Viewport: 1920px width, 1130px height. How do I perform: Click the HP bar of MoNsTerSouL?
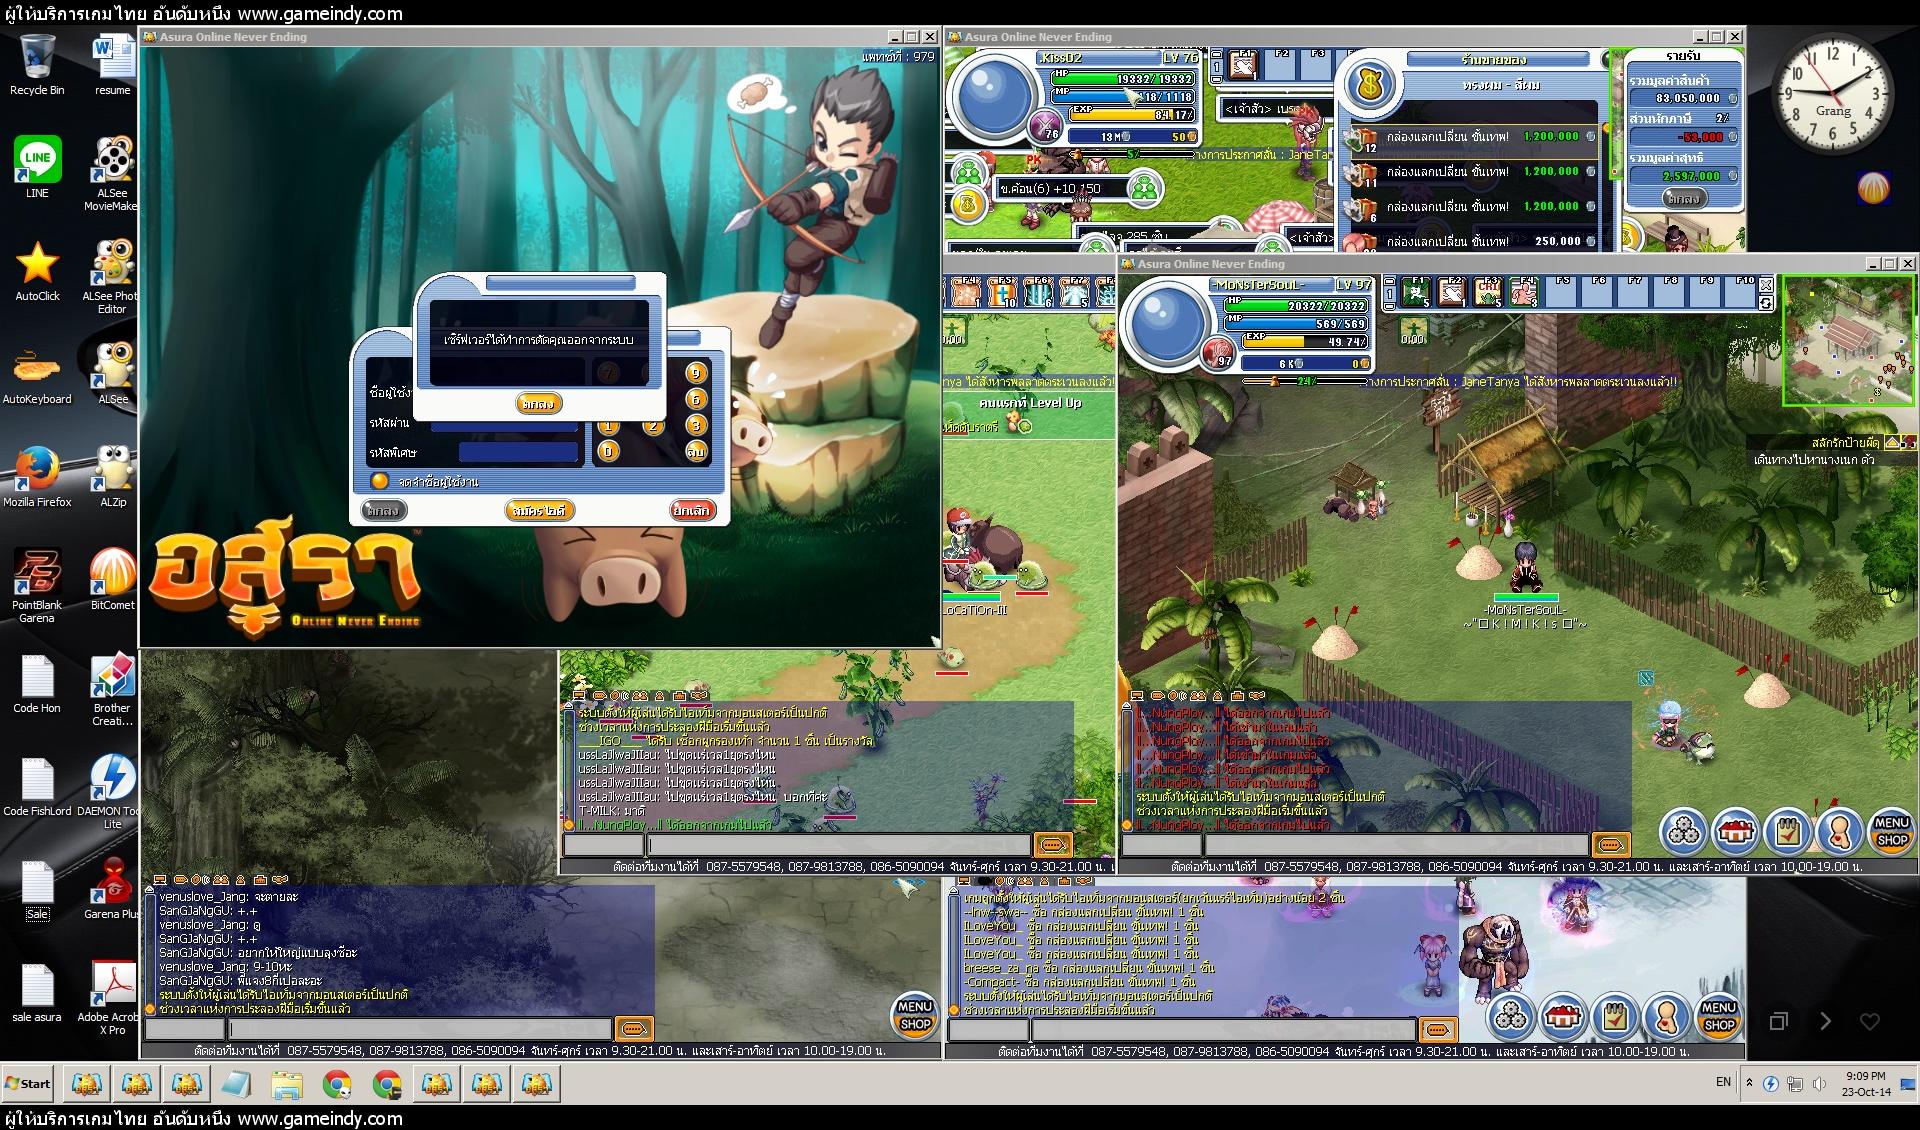[1295, 306]
